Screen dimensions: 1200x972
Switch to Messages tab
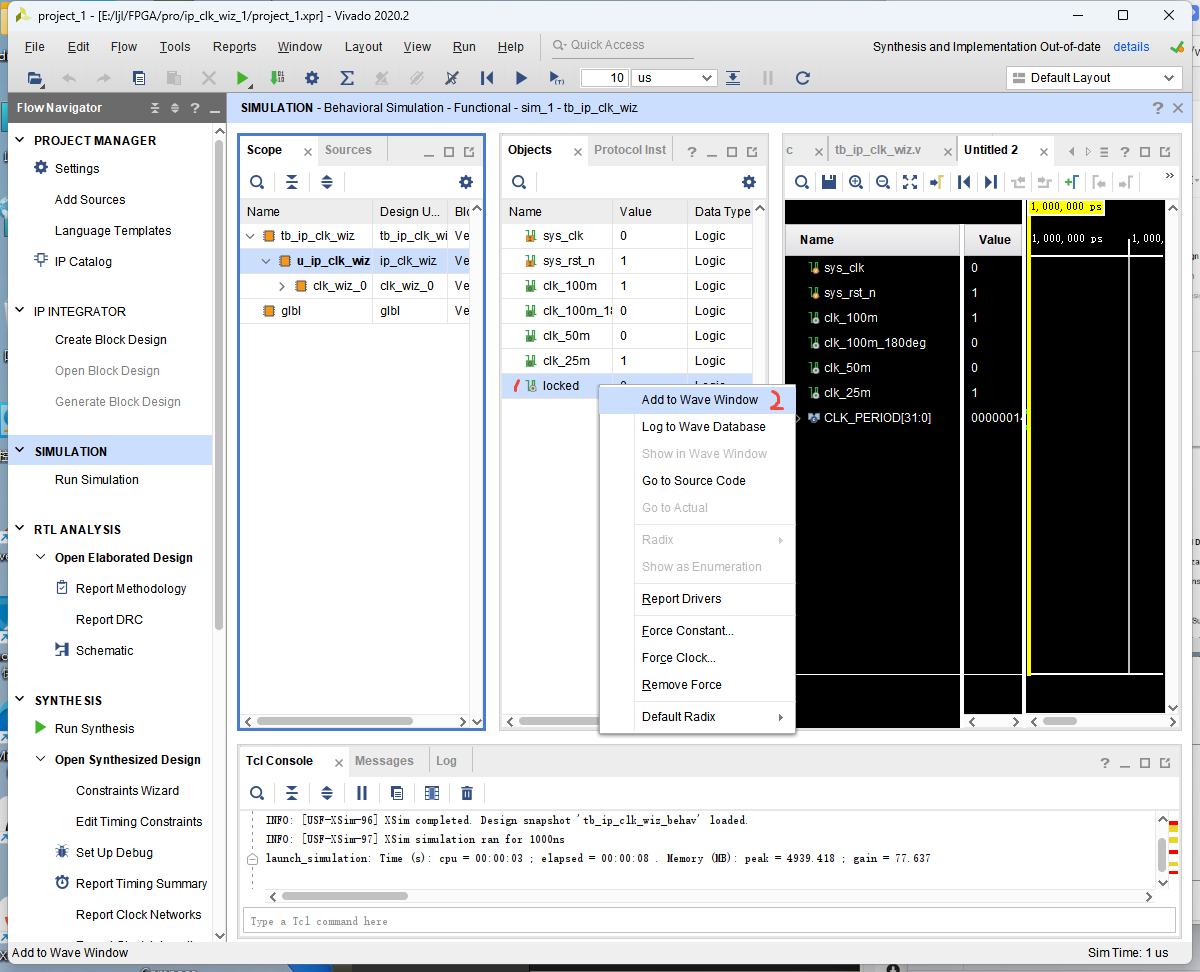coord(384,761)
